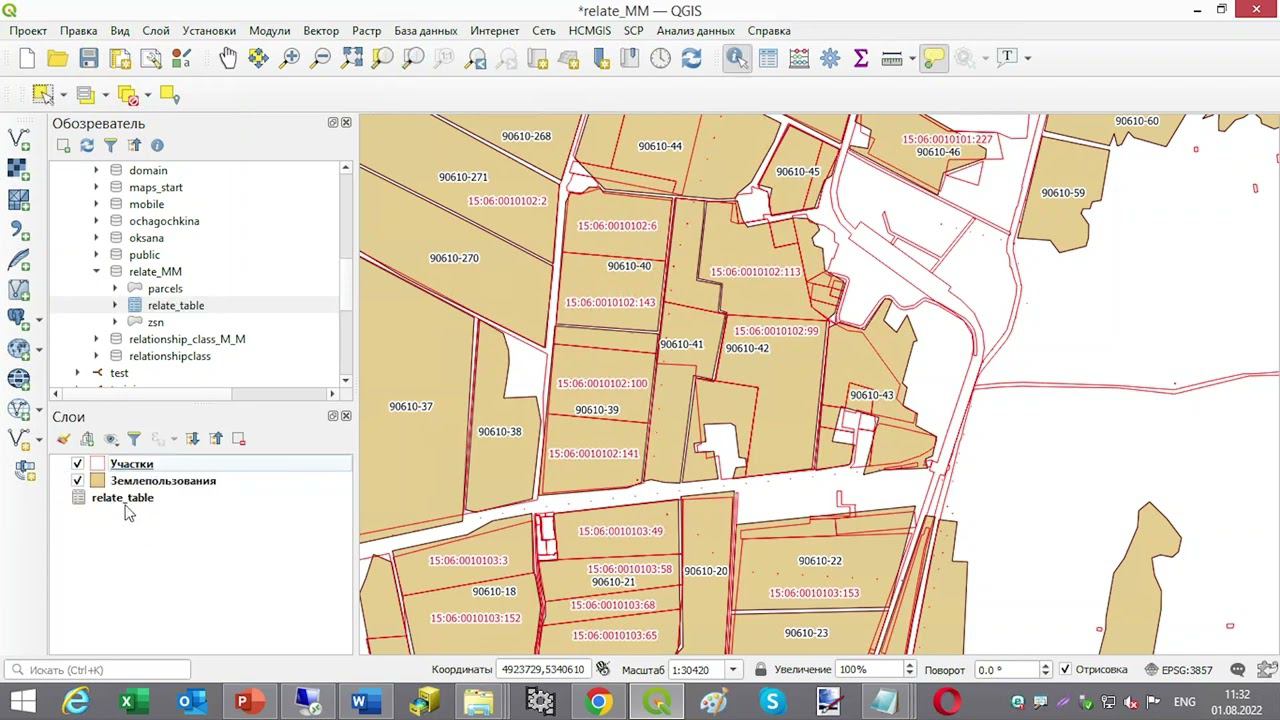Click filter icon in Layers panel
This screenshot has width=1280, height=720.
click(134, 439)
